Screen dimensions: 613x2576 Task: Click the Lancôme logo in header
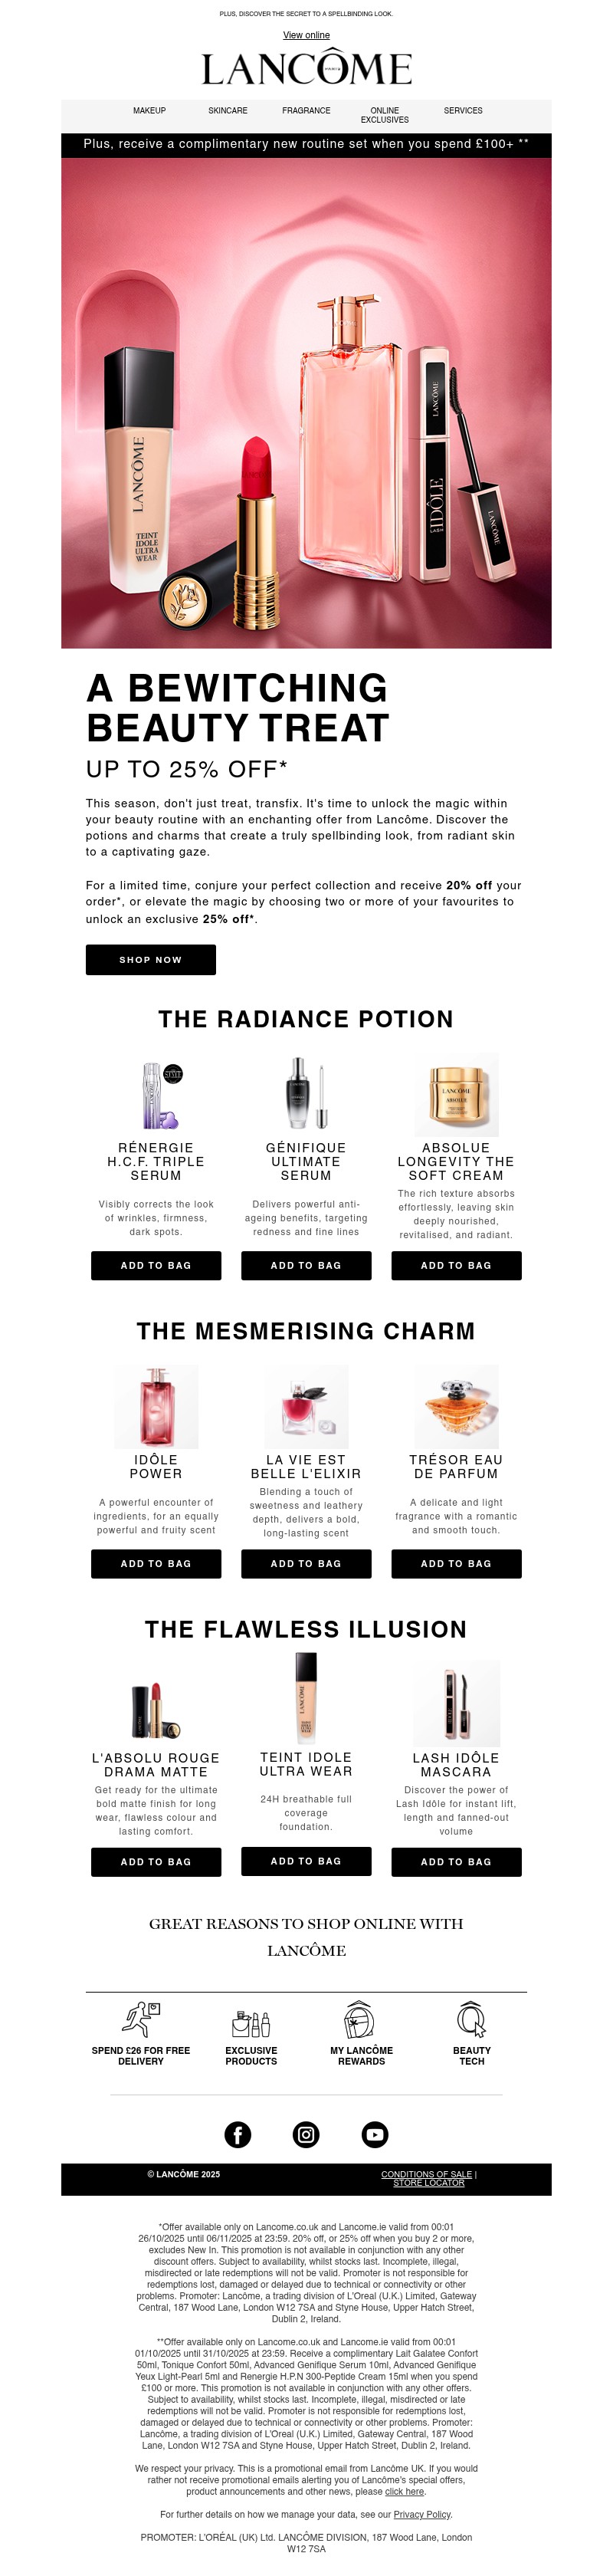[x=306, y=69]
